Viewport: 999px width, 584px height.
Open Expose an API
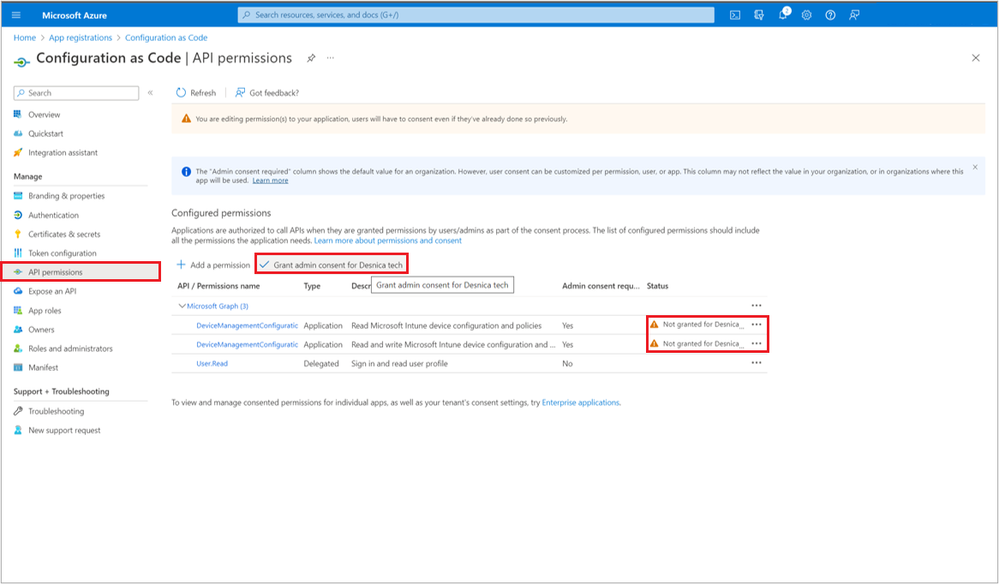coord(52,291)
